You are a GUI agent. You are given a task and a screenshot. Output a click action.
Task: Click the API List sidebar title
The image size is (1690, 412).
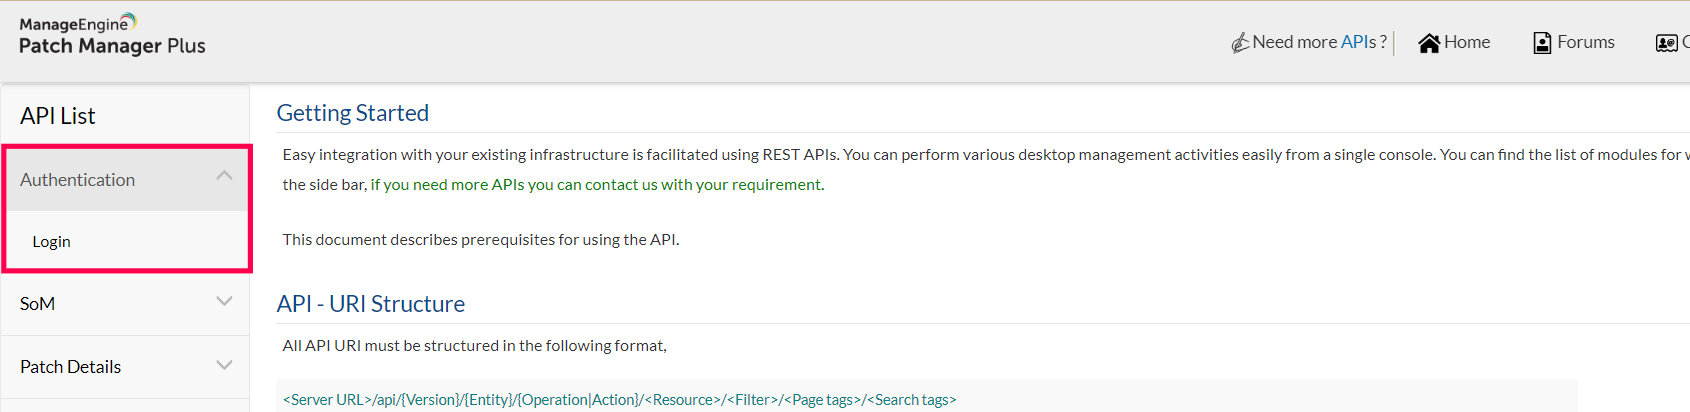pos(57,116)
